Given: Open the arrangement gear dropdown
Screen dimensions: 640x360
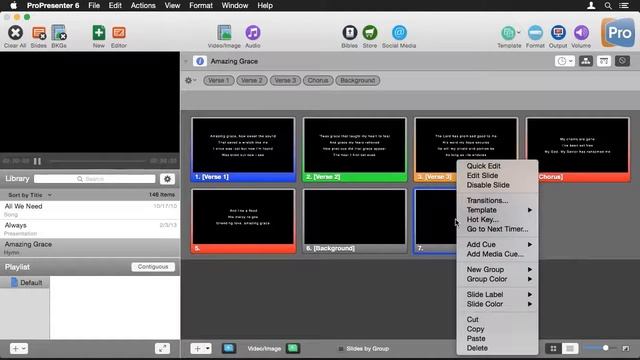Looking at the screenshot, I should 190,80.
